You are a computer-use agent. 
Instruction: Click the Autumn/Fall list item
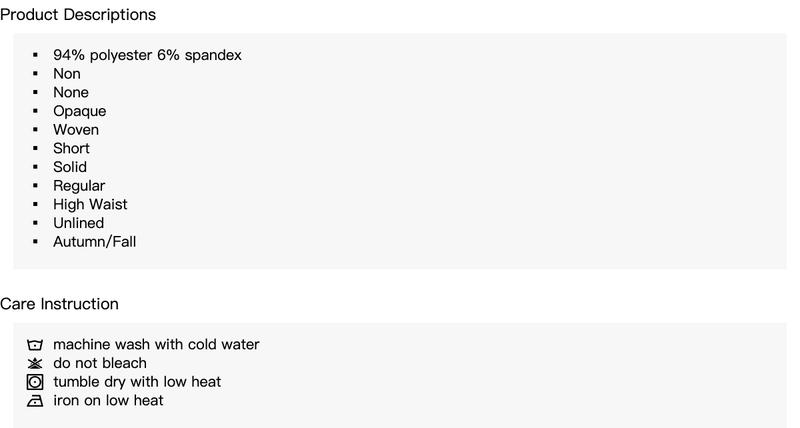94,242
